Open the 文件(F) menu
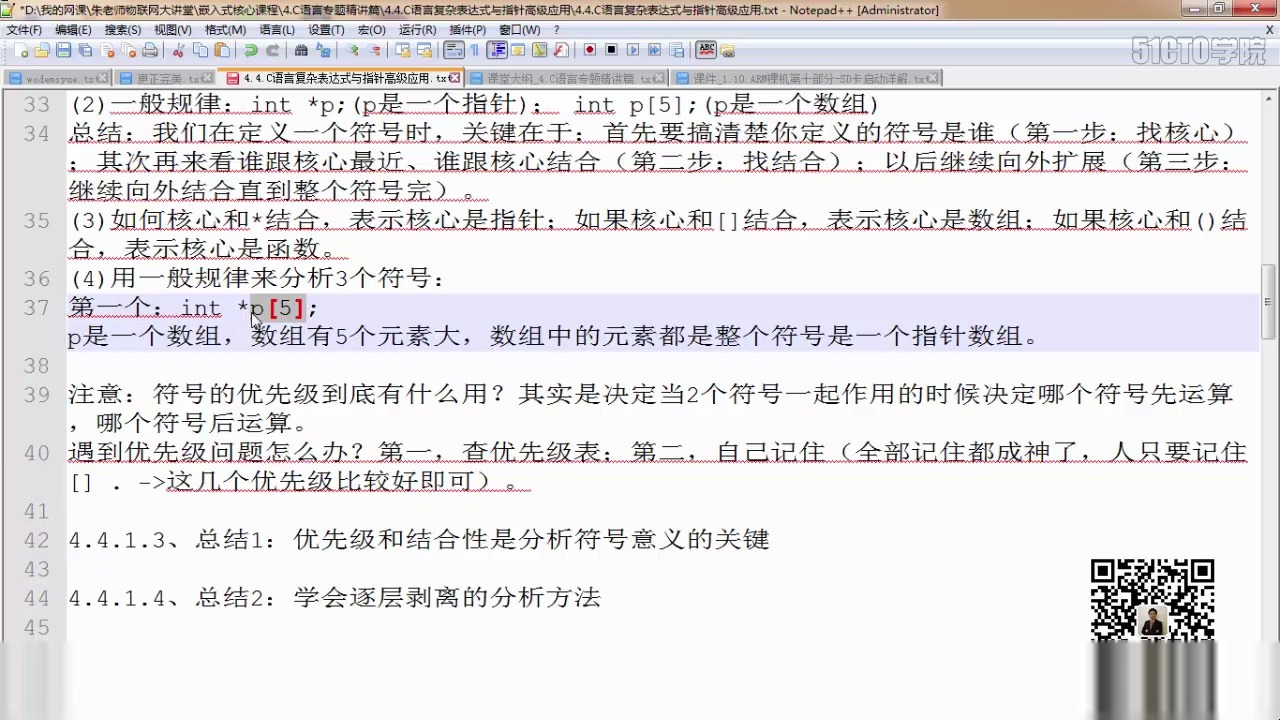Image resolution: width=1280 pixels, height=720 pixels. [24, 30]
